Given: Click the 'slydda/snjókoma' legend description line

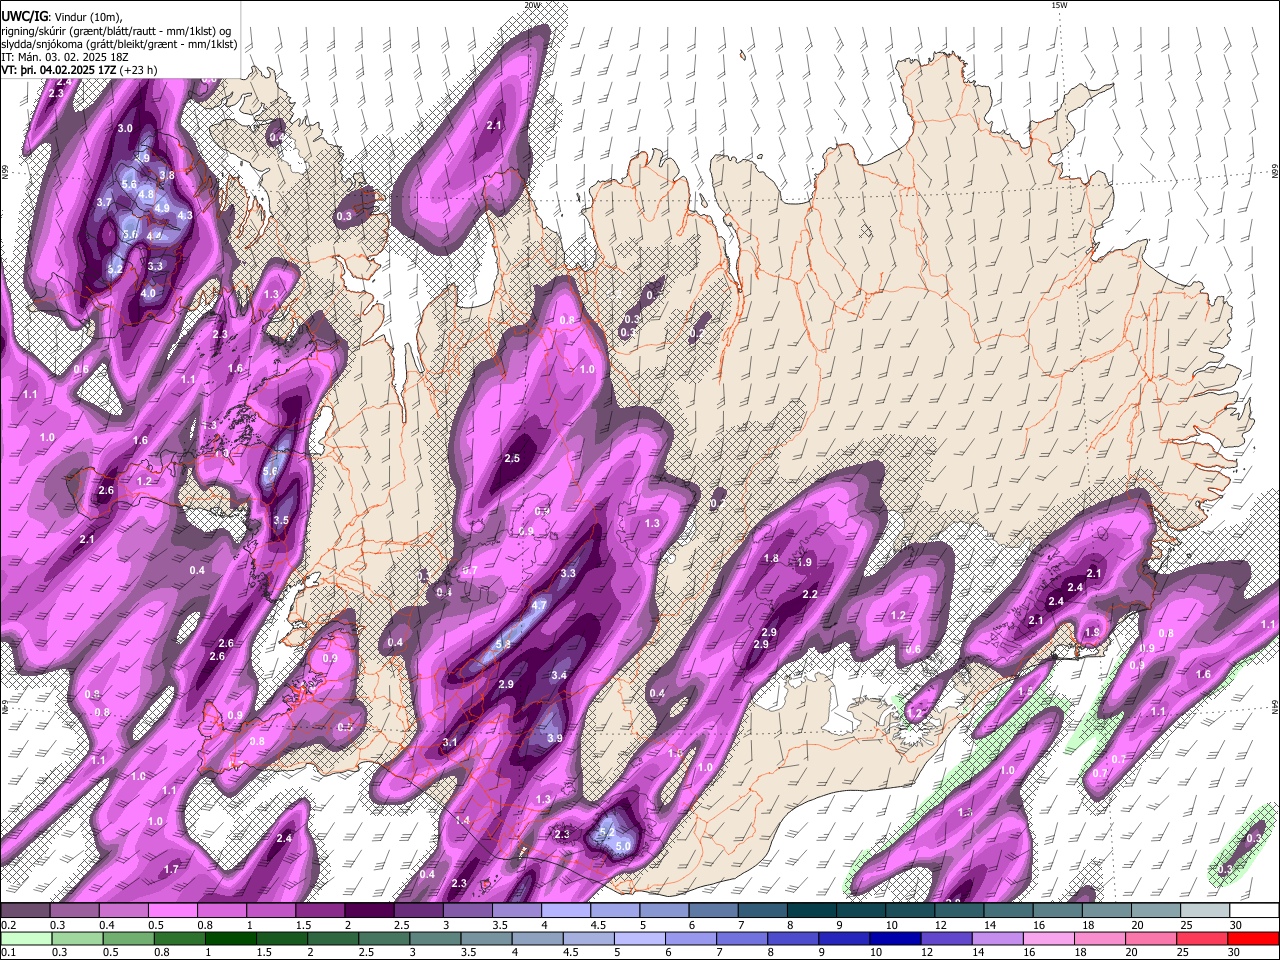Looking at the screenshot, I should (x=119, y=44).
